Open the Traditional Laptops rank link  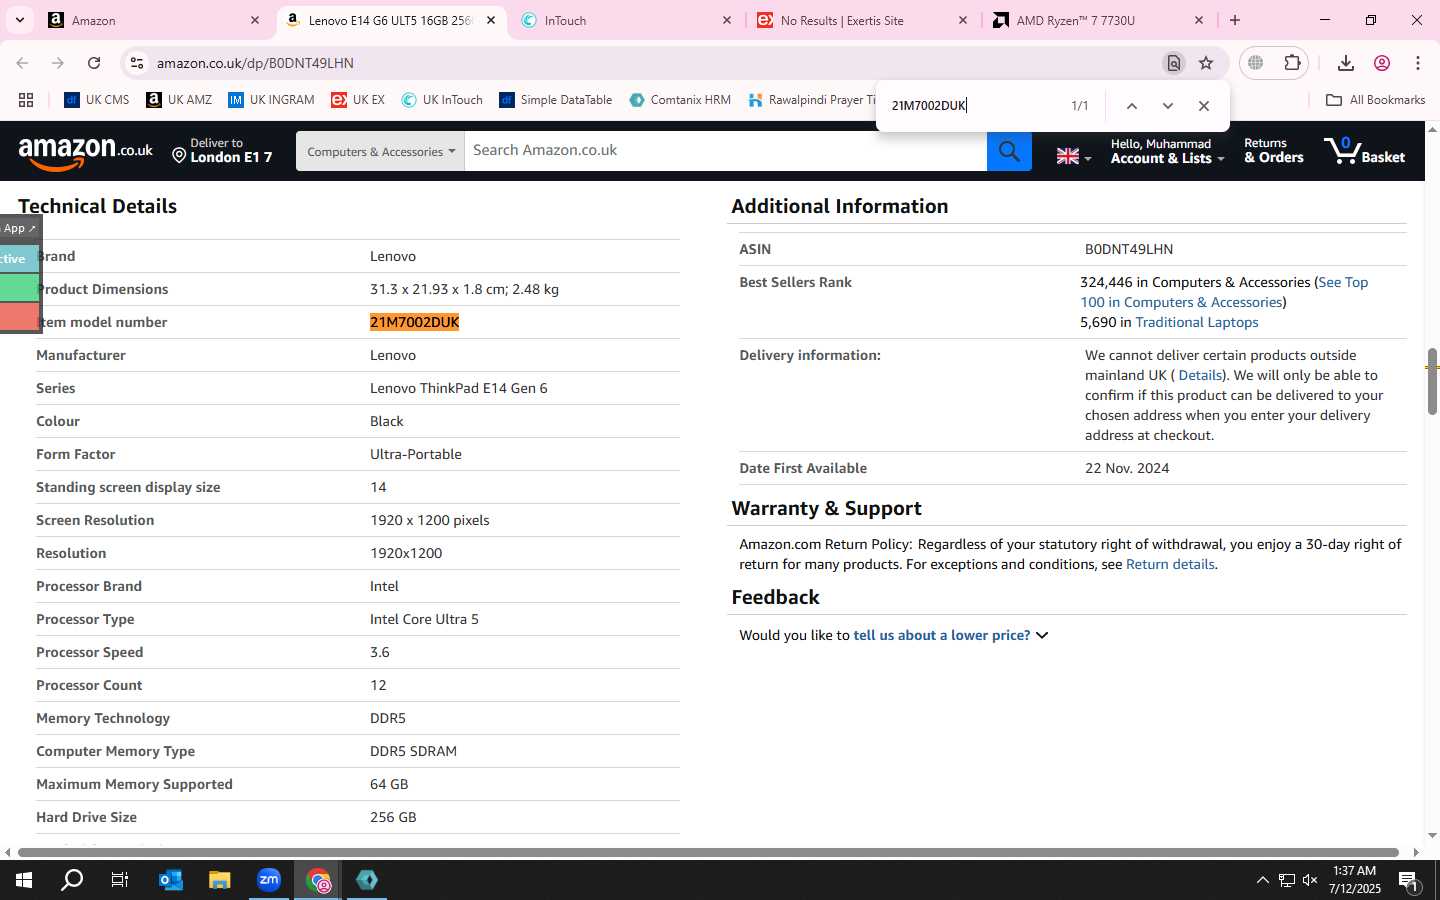1196,322
